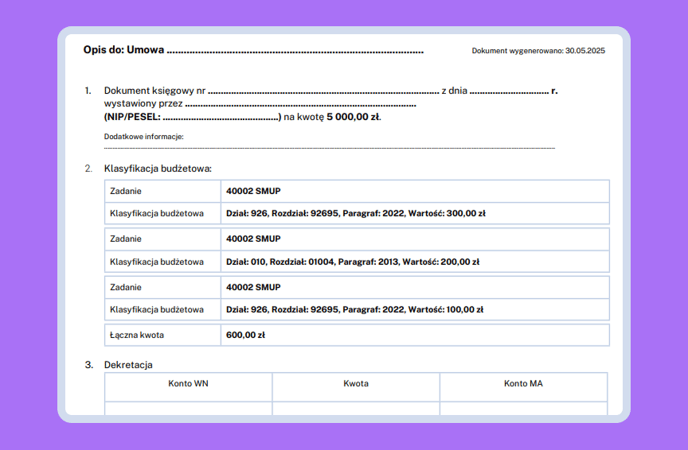
Task: Click the dotted field after "Dokument księgowy nr"
Action: pos(324,90)
